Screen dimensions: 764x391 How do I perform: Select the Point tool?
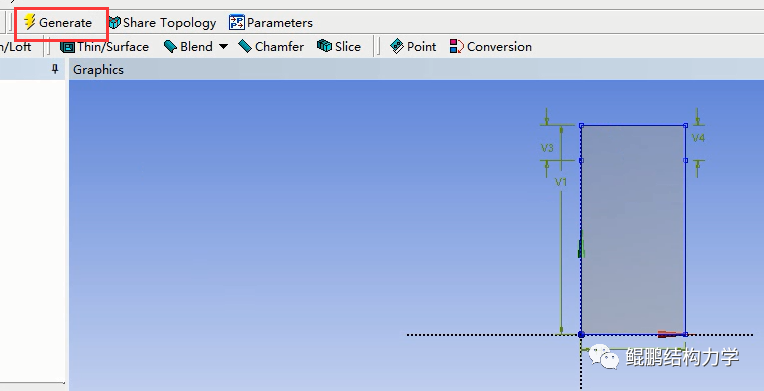point(413,47)
